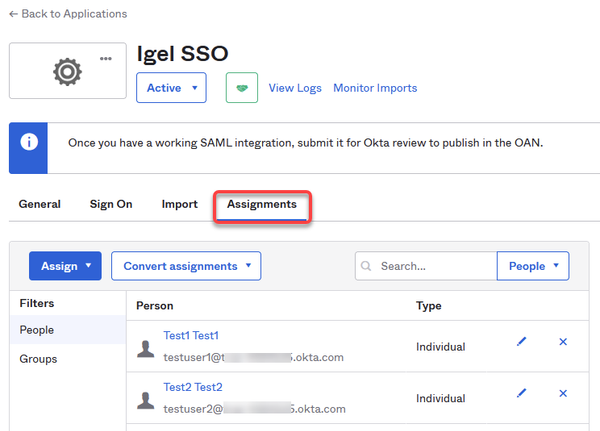
Task: Switch to the General tab
Action: 40,204
